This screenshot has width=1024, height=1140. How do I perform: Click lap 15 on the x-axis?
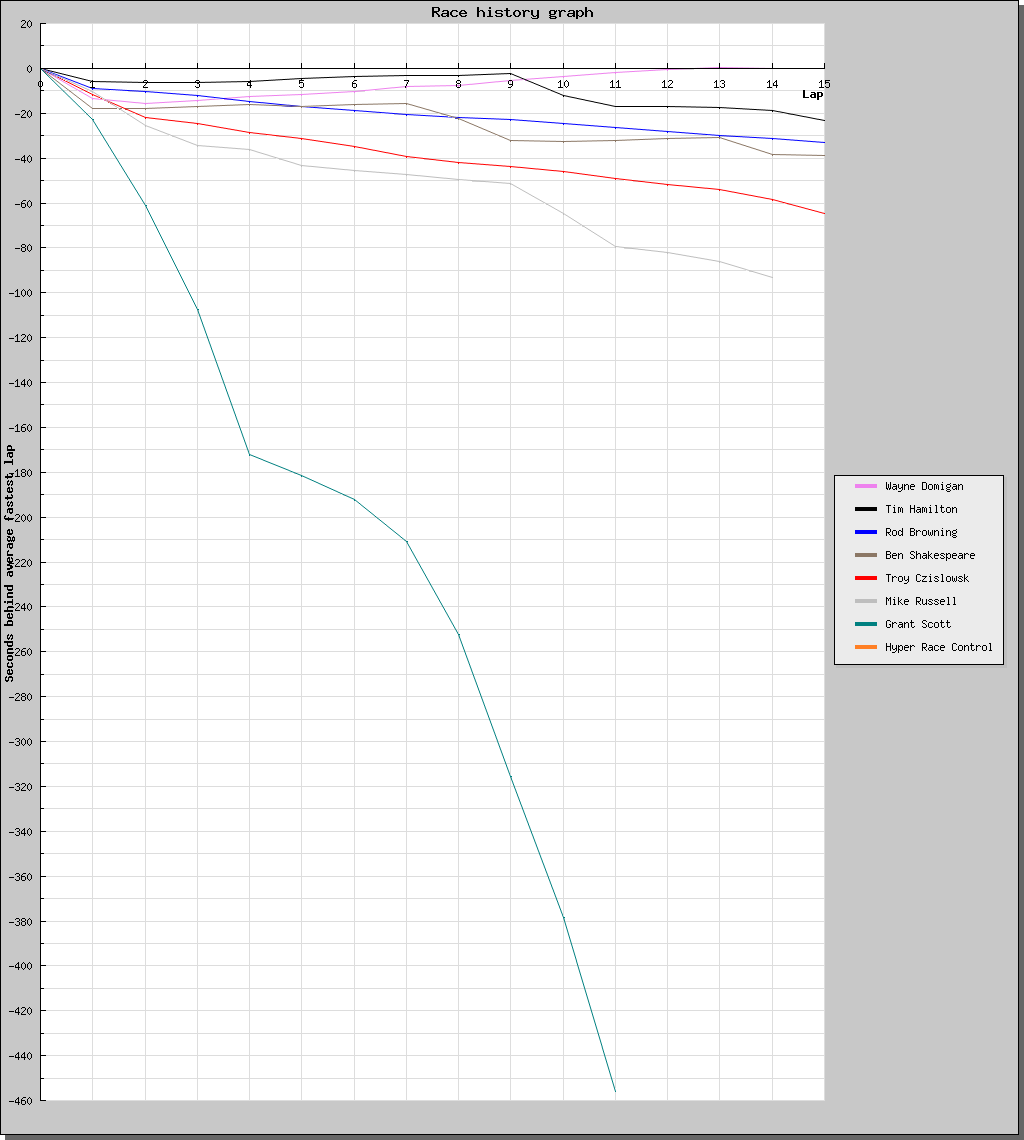click(x=824, y=84)
